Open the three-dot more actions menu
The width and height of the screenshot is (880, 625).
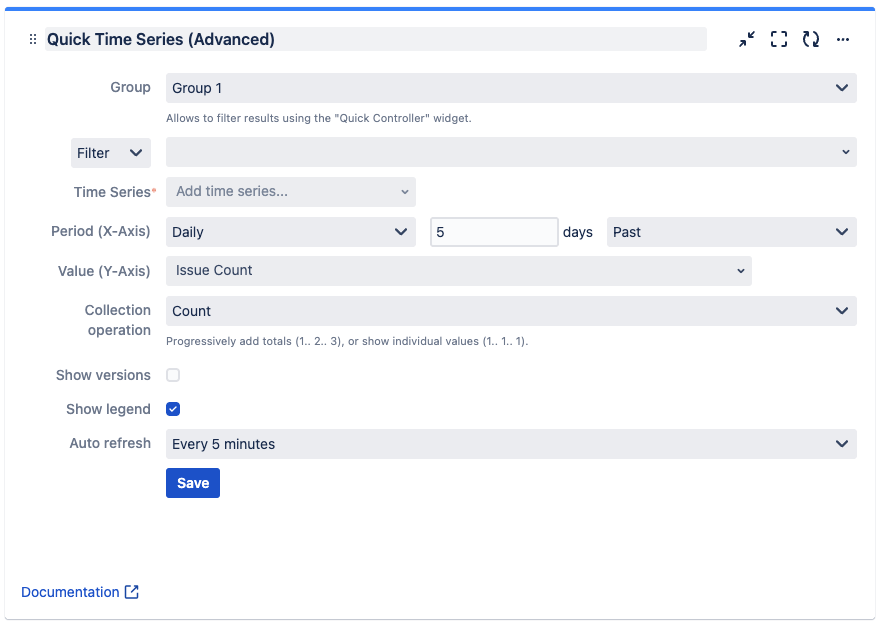[x=843, y=40]
